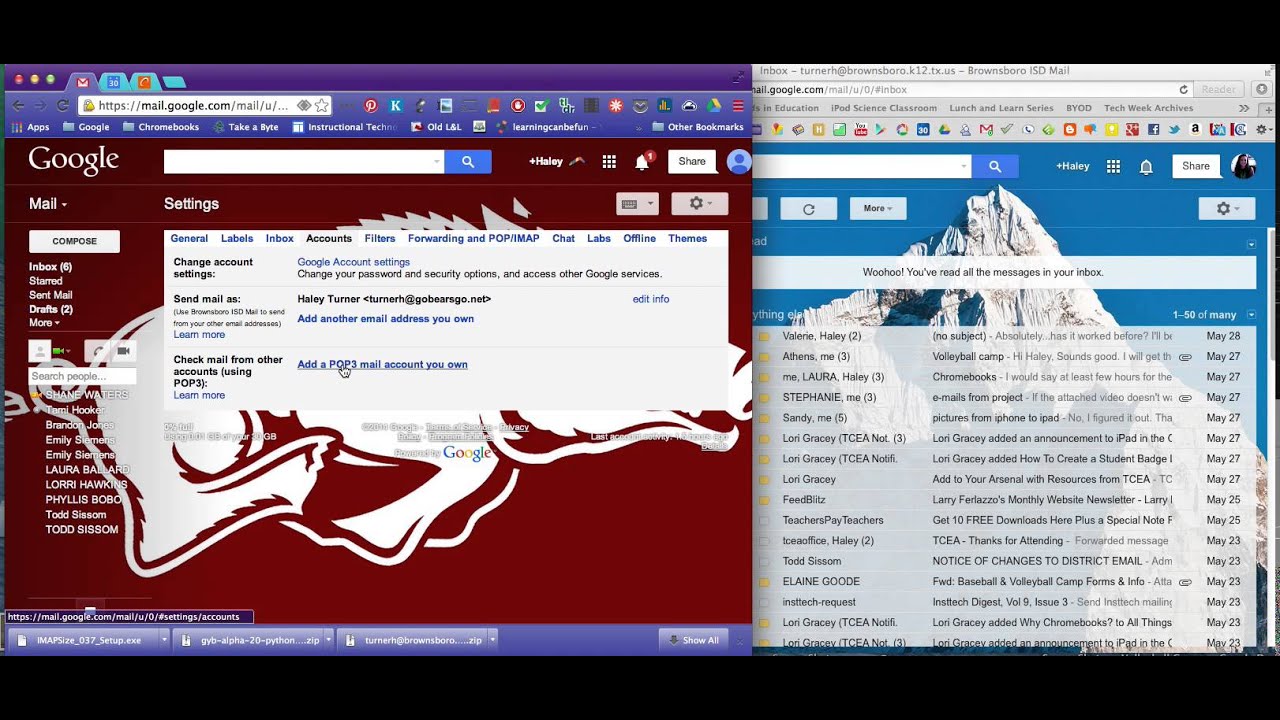
Task: Open the dropdown next to '1–50 of many'
Action: tap(1251, 315)
